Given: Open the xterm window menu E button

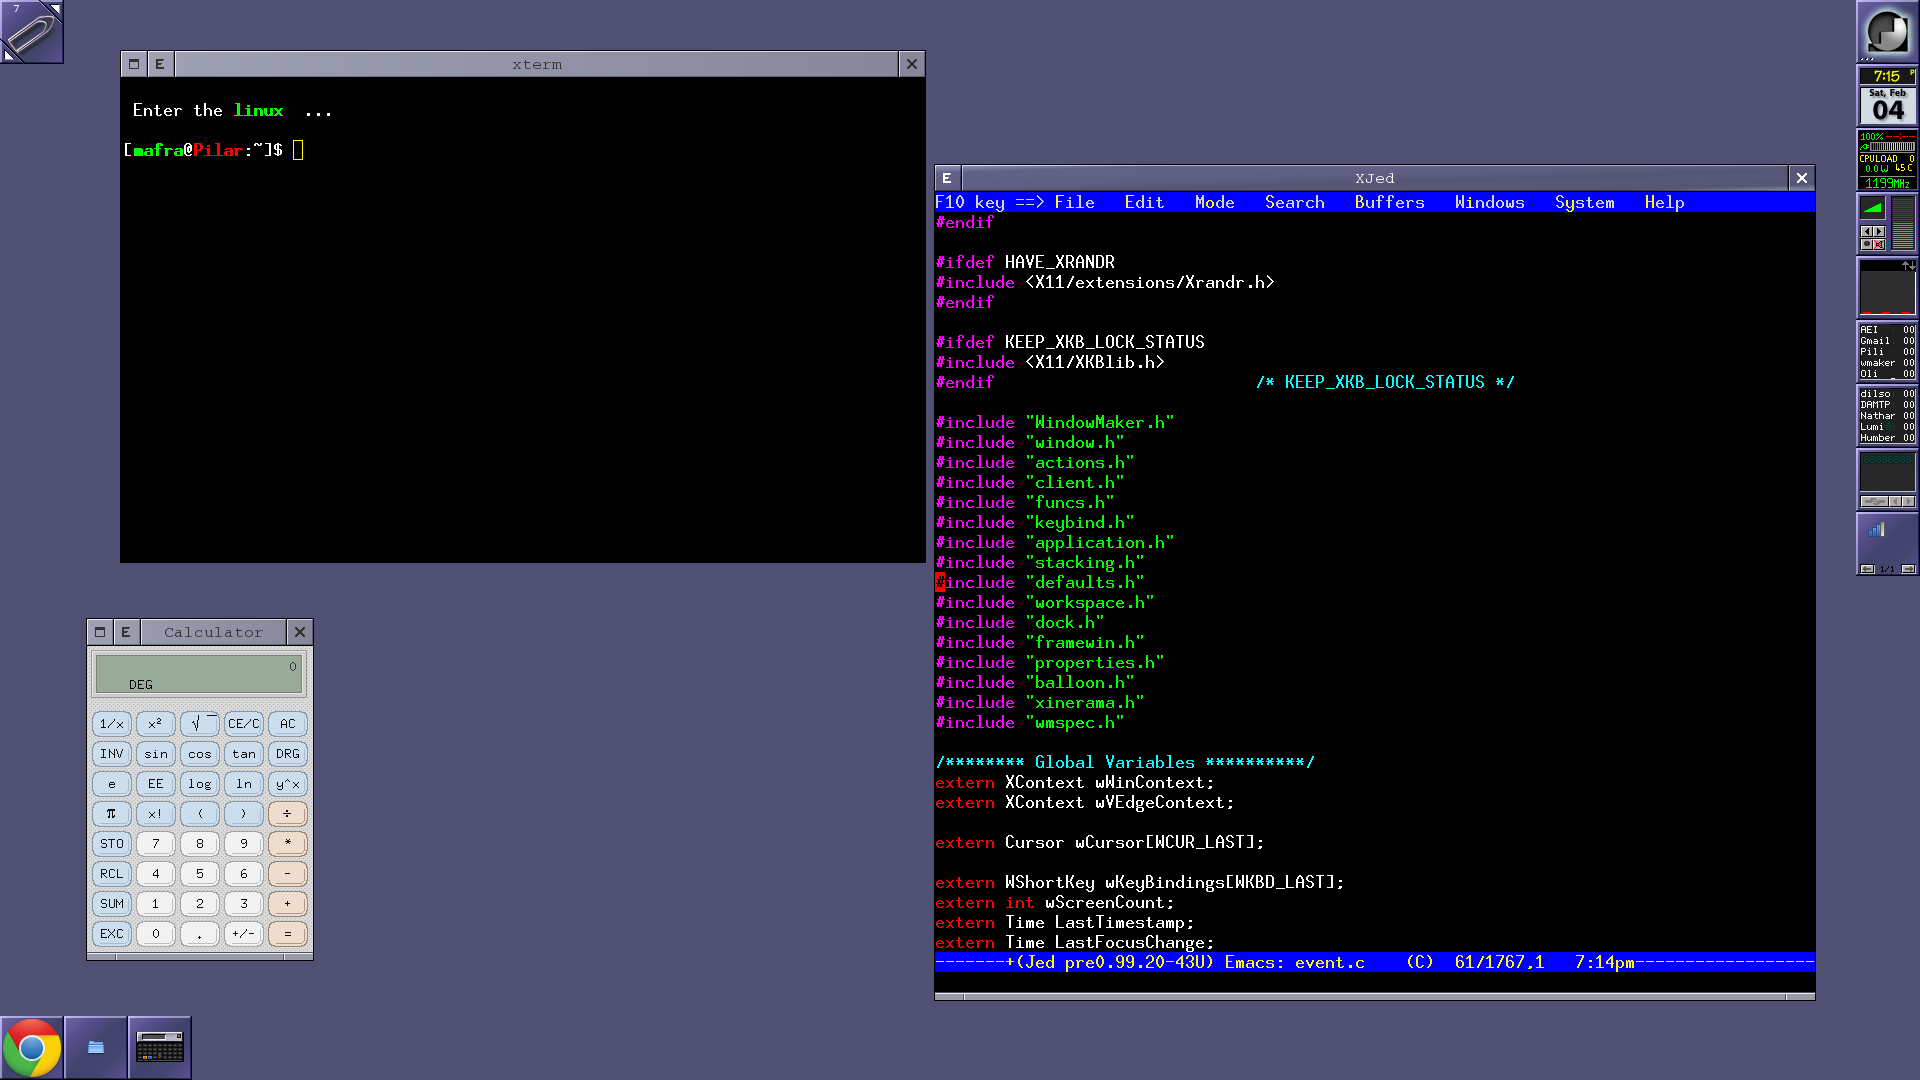Looking at the screenshot, I should pyautogui.click(x=159, y=64).
